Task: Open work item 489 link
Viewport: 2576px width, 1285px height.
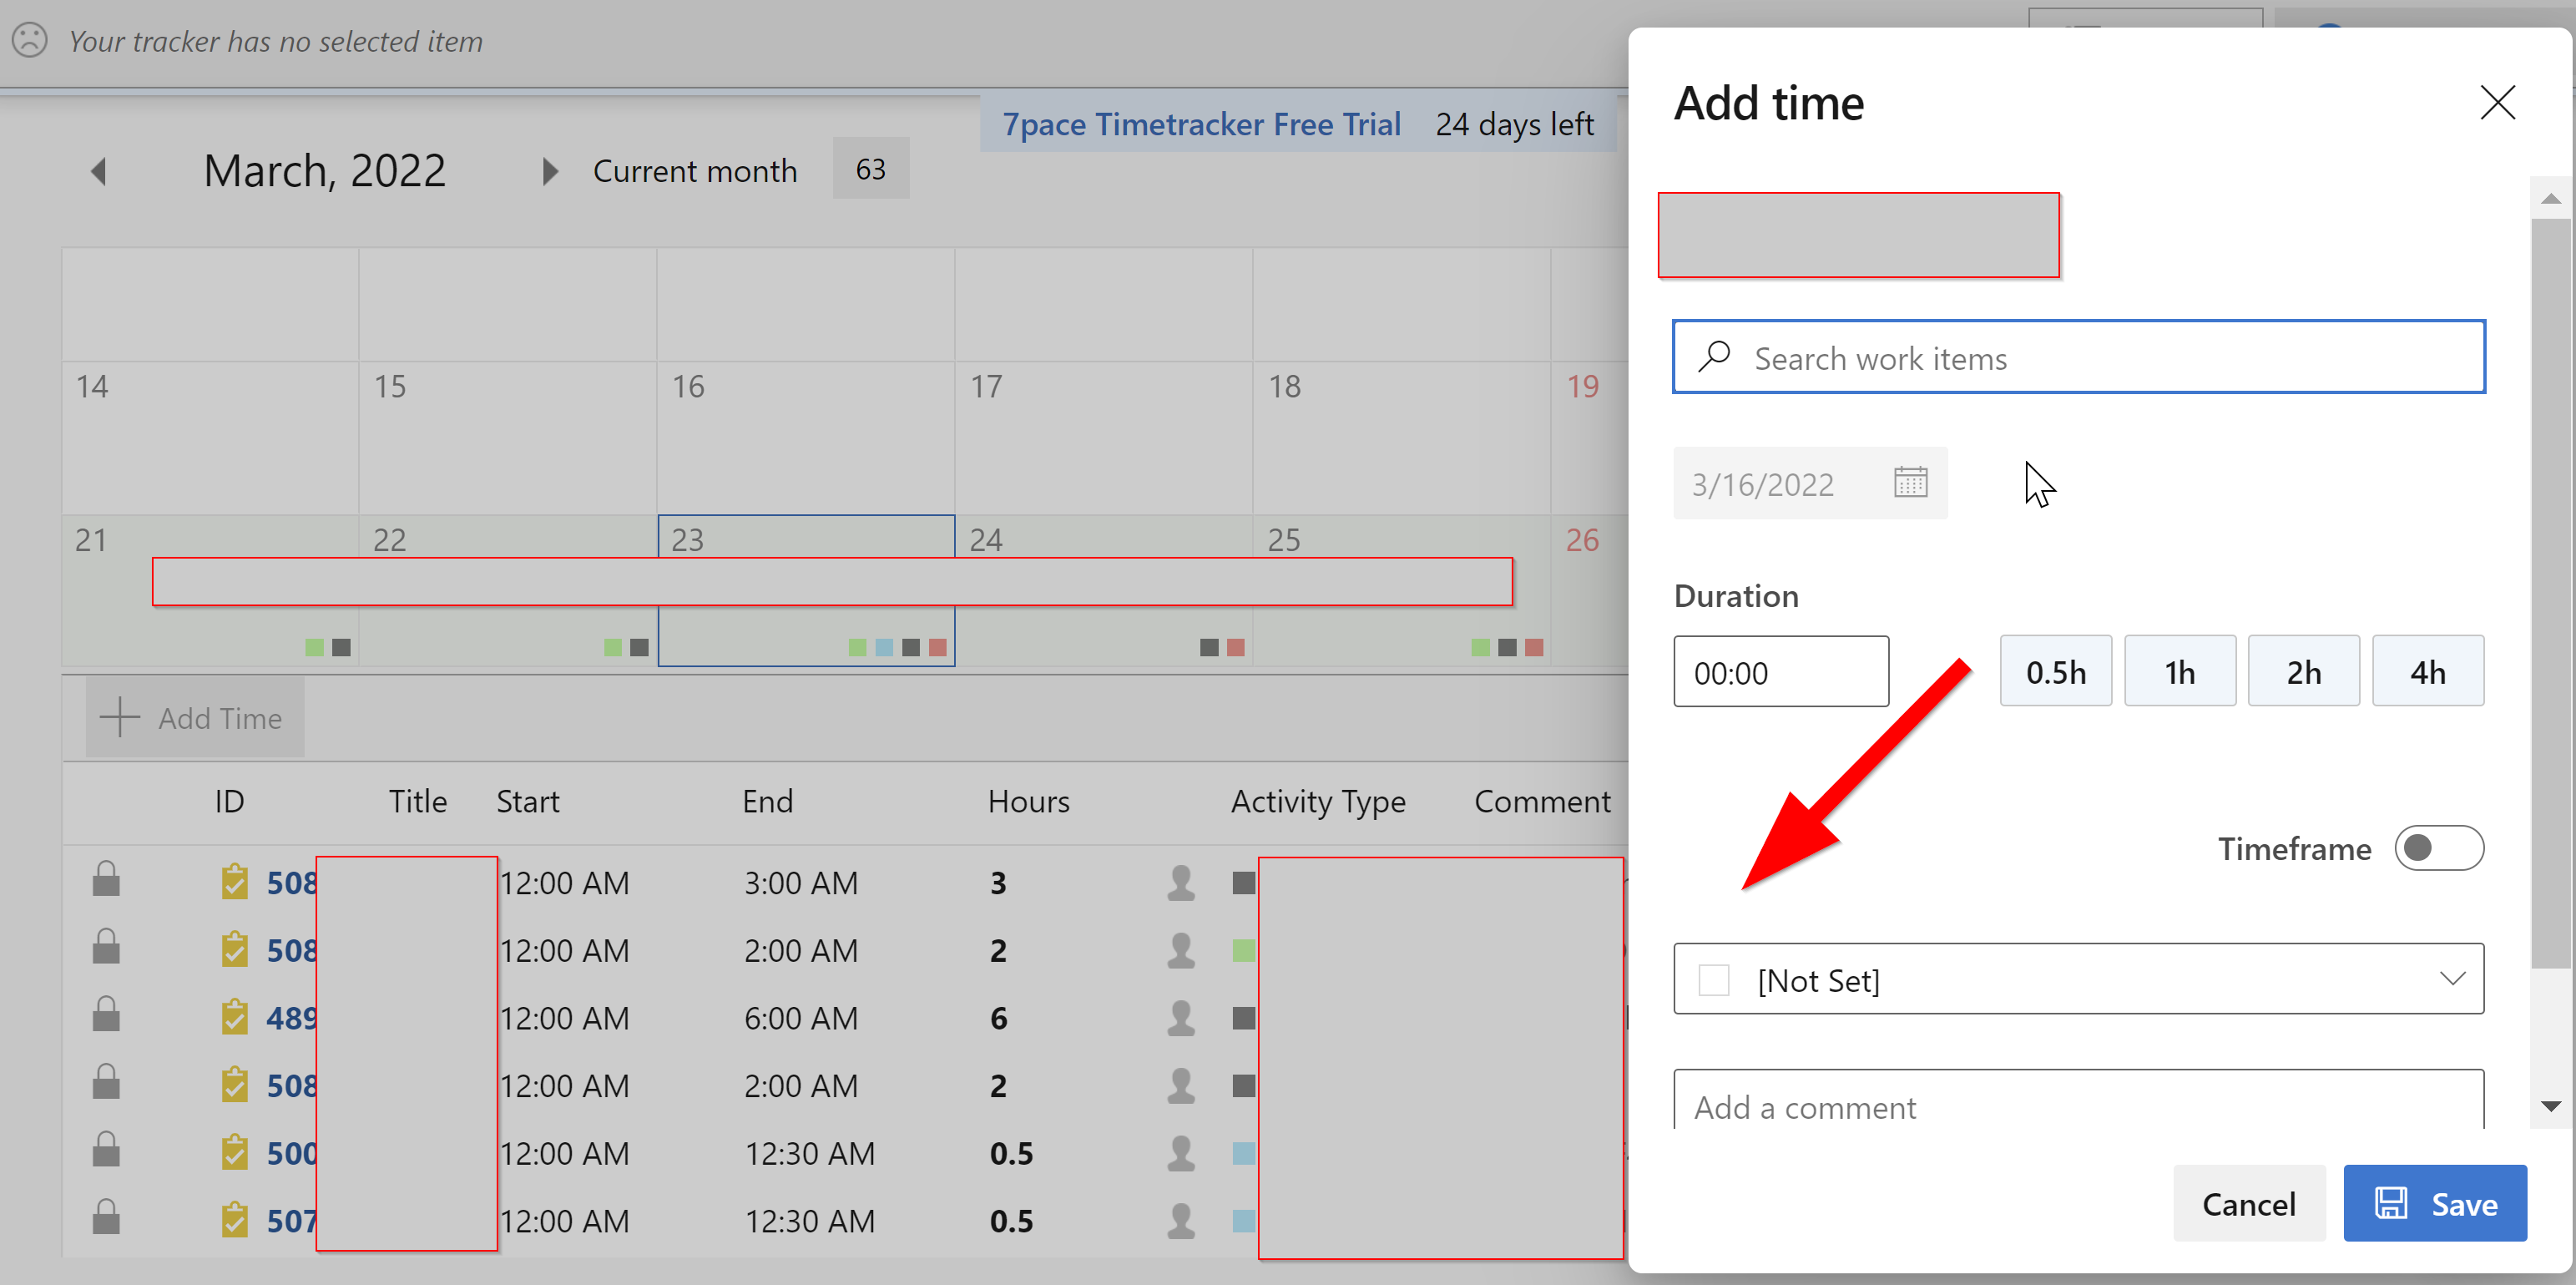Action: [x=291, y=1017]
